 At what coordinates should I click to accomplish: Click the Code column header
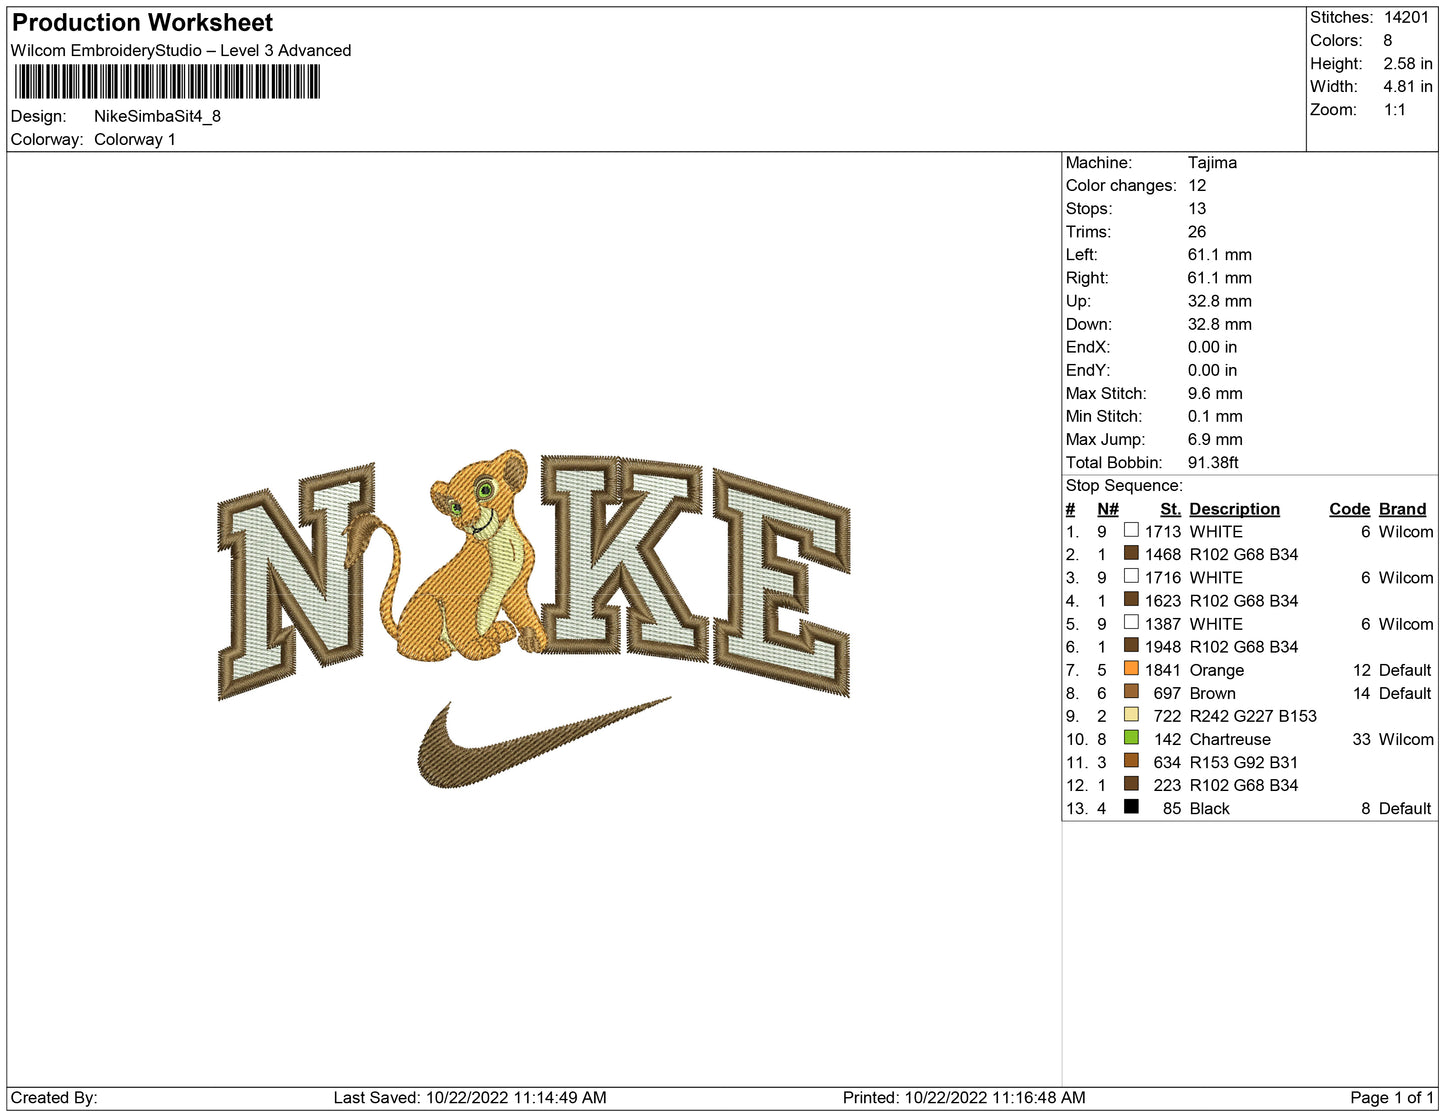tap(1349, 509)
